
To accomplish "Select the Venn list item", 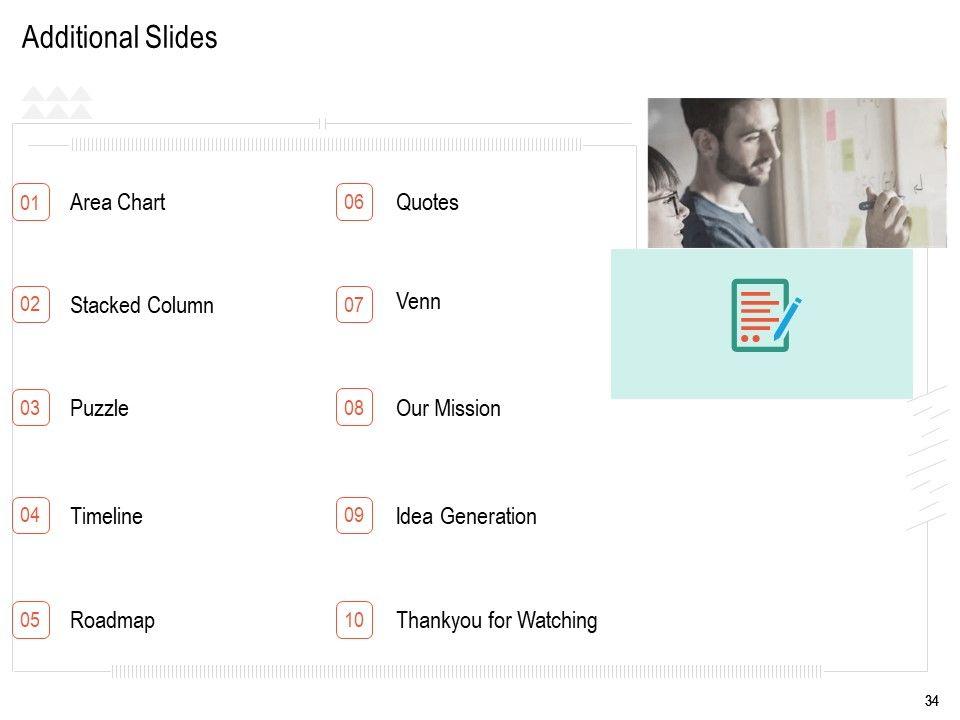I will (x=418, y=301).
